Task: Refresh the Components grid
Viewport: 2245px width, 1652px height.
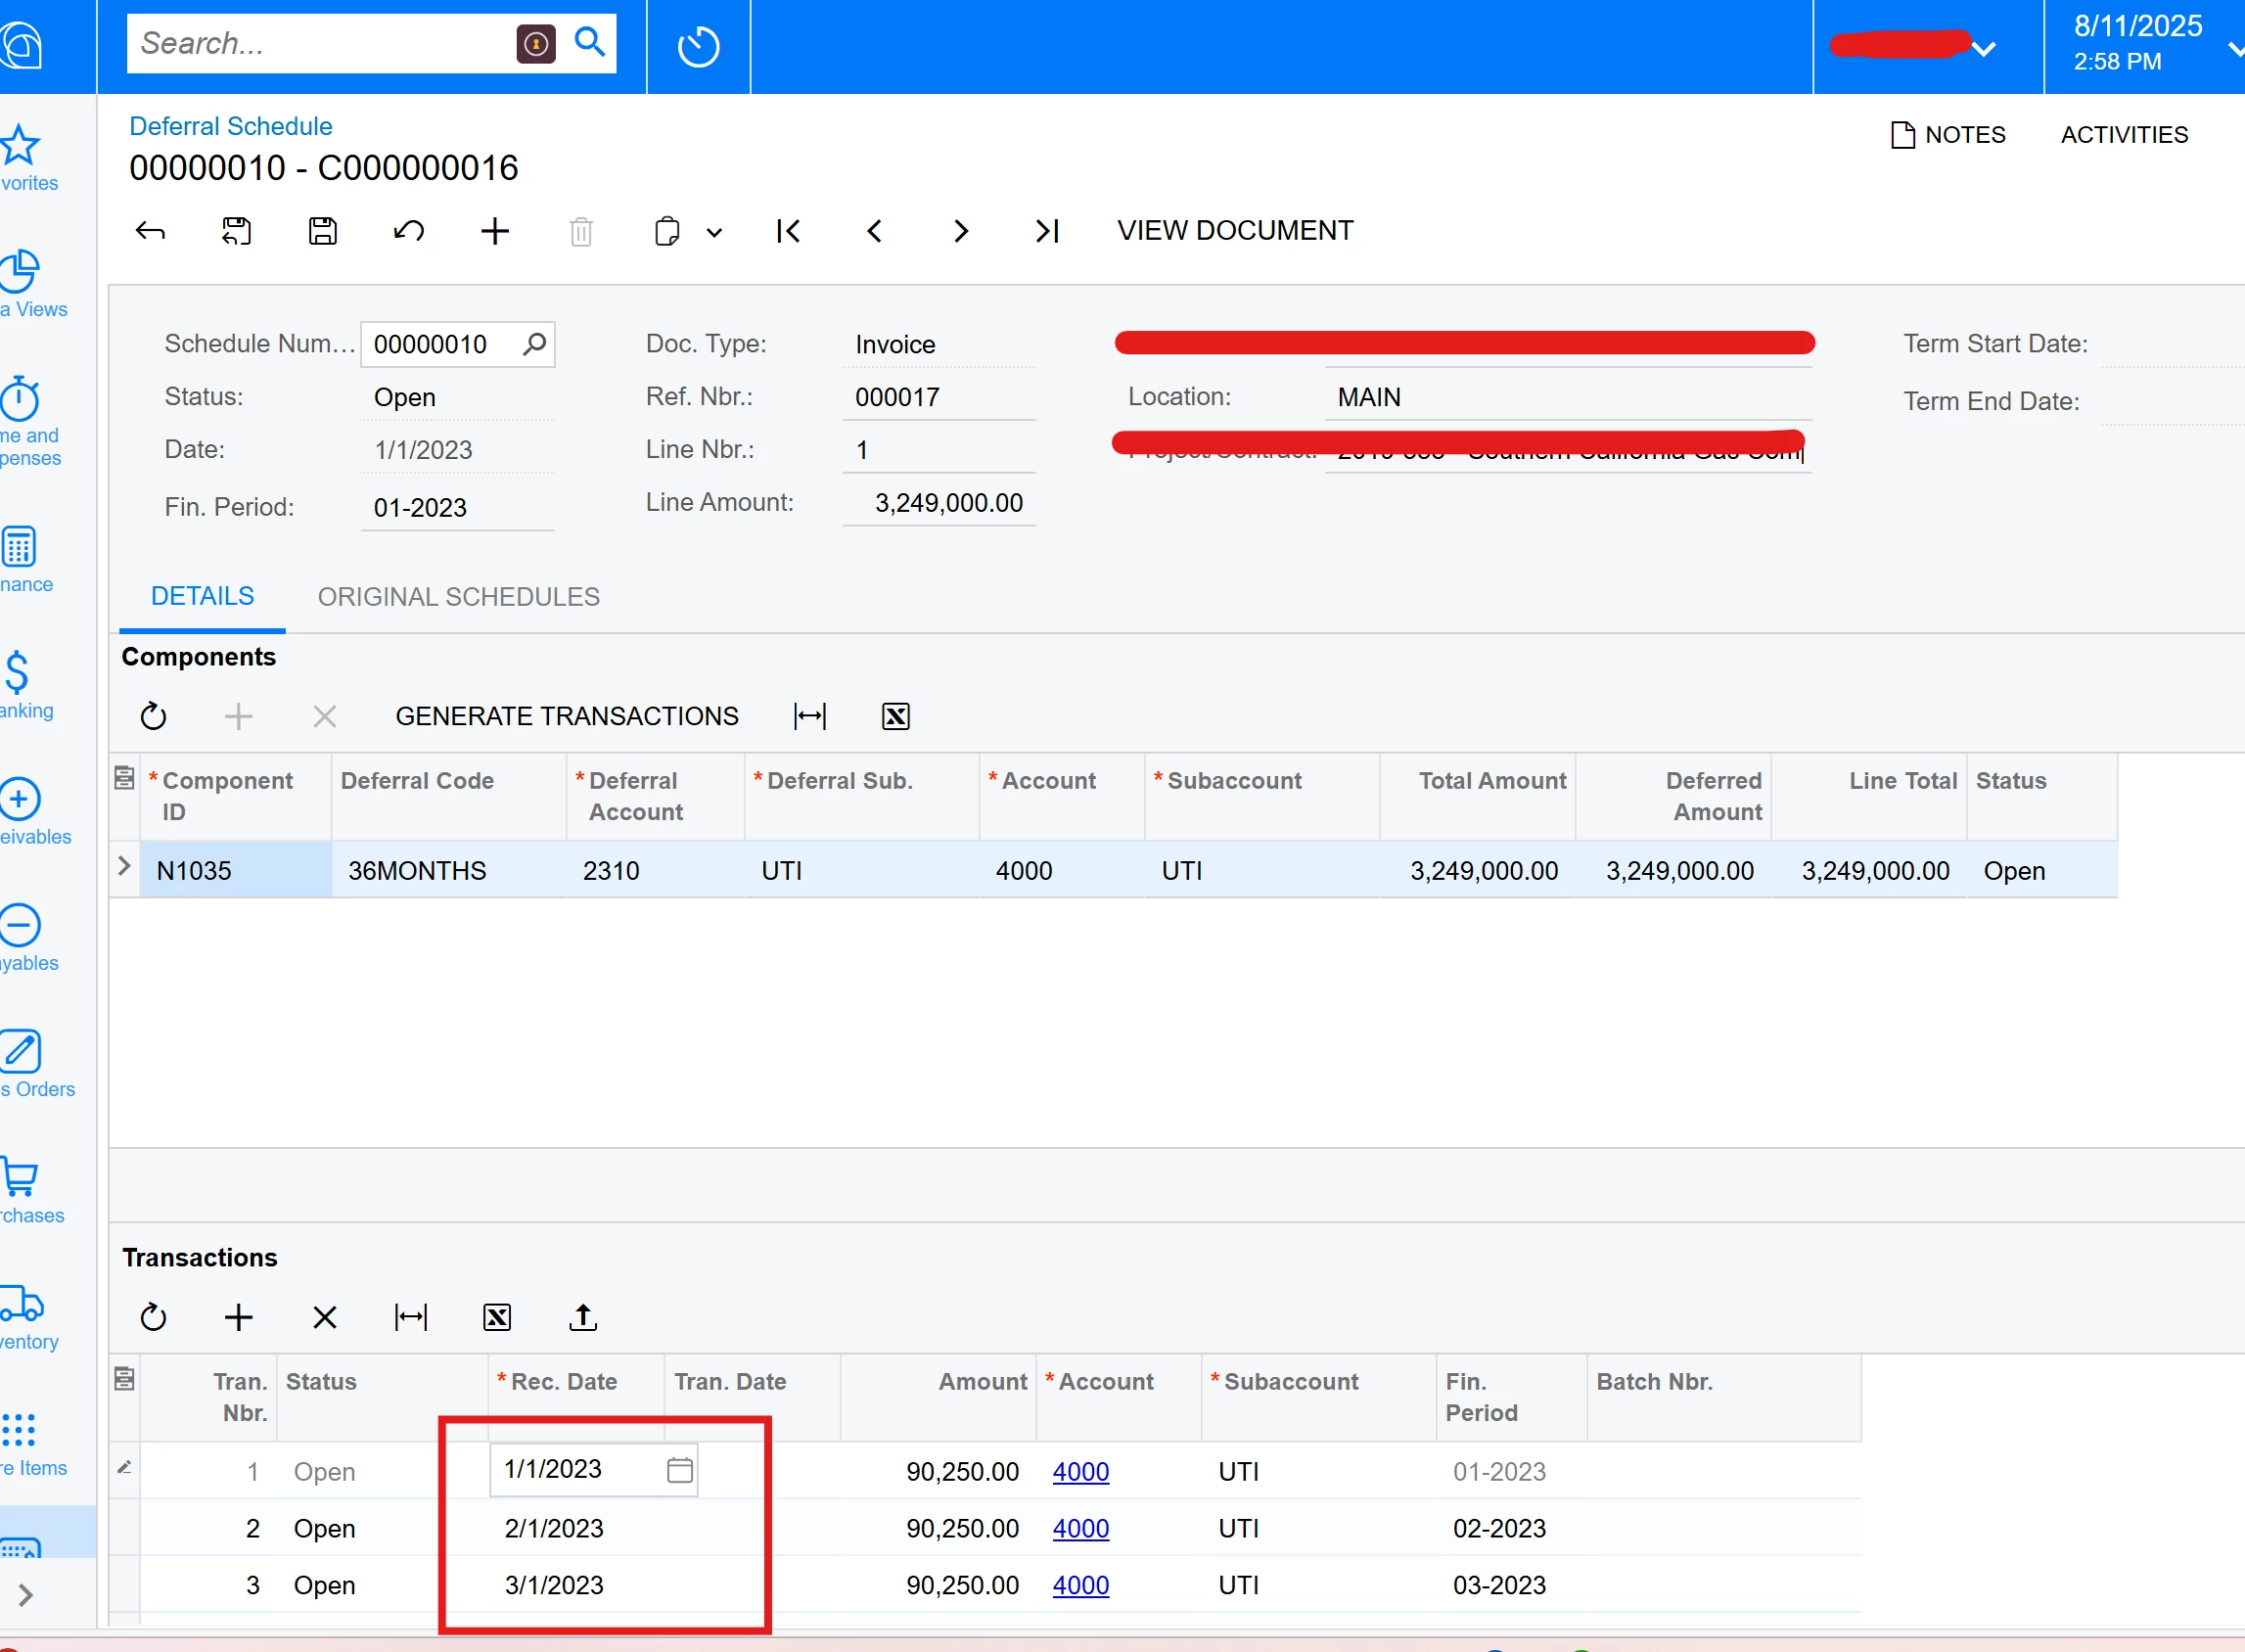Action: click(x=153, y=716)
